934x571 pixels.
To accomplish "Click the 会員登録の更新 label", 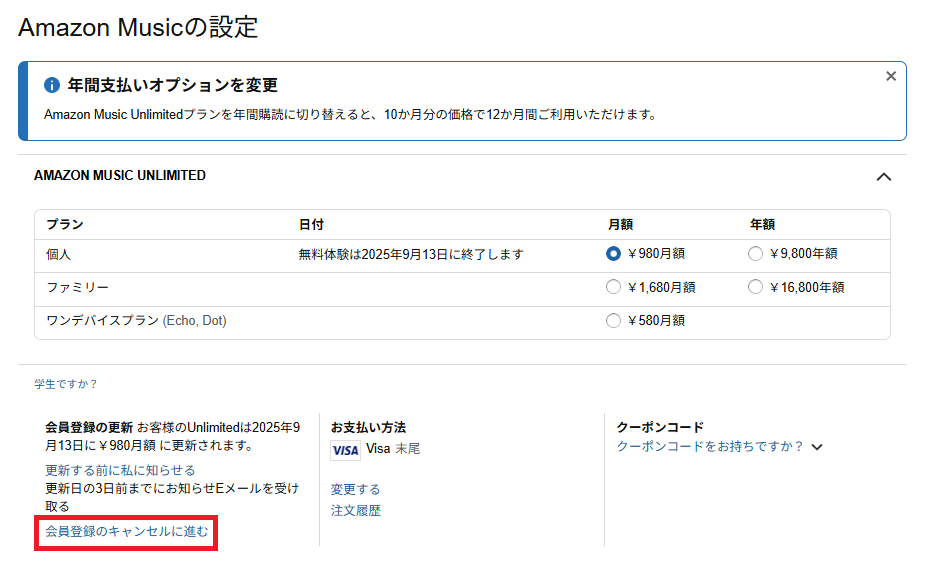I will 89,428.
